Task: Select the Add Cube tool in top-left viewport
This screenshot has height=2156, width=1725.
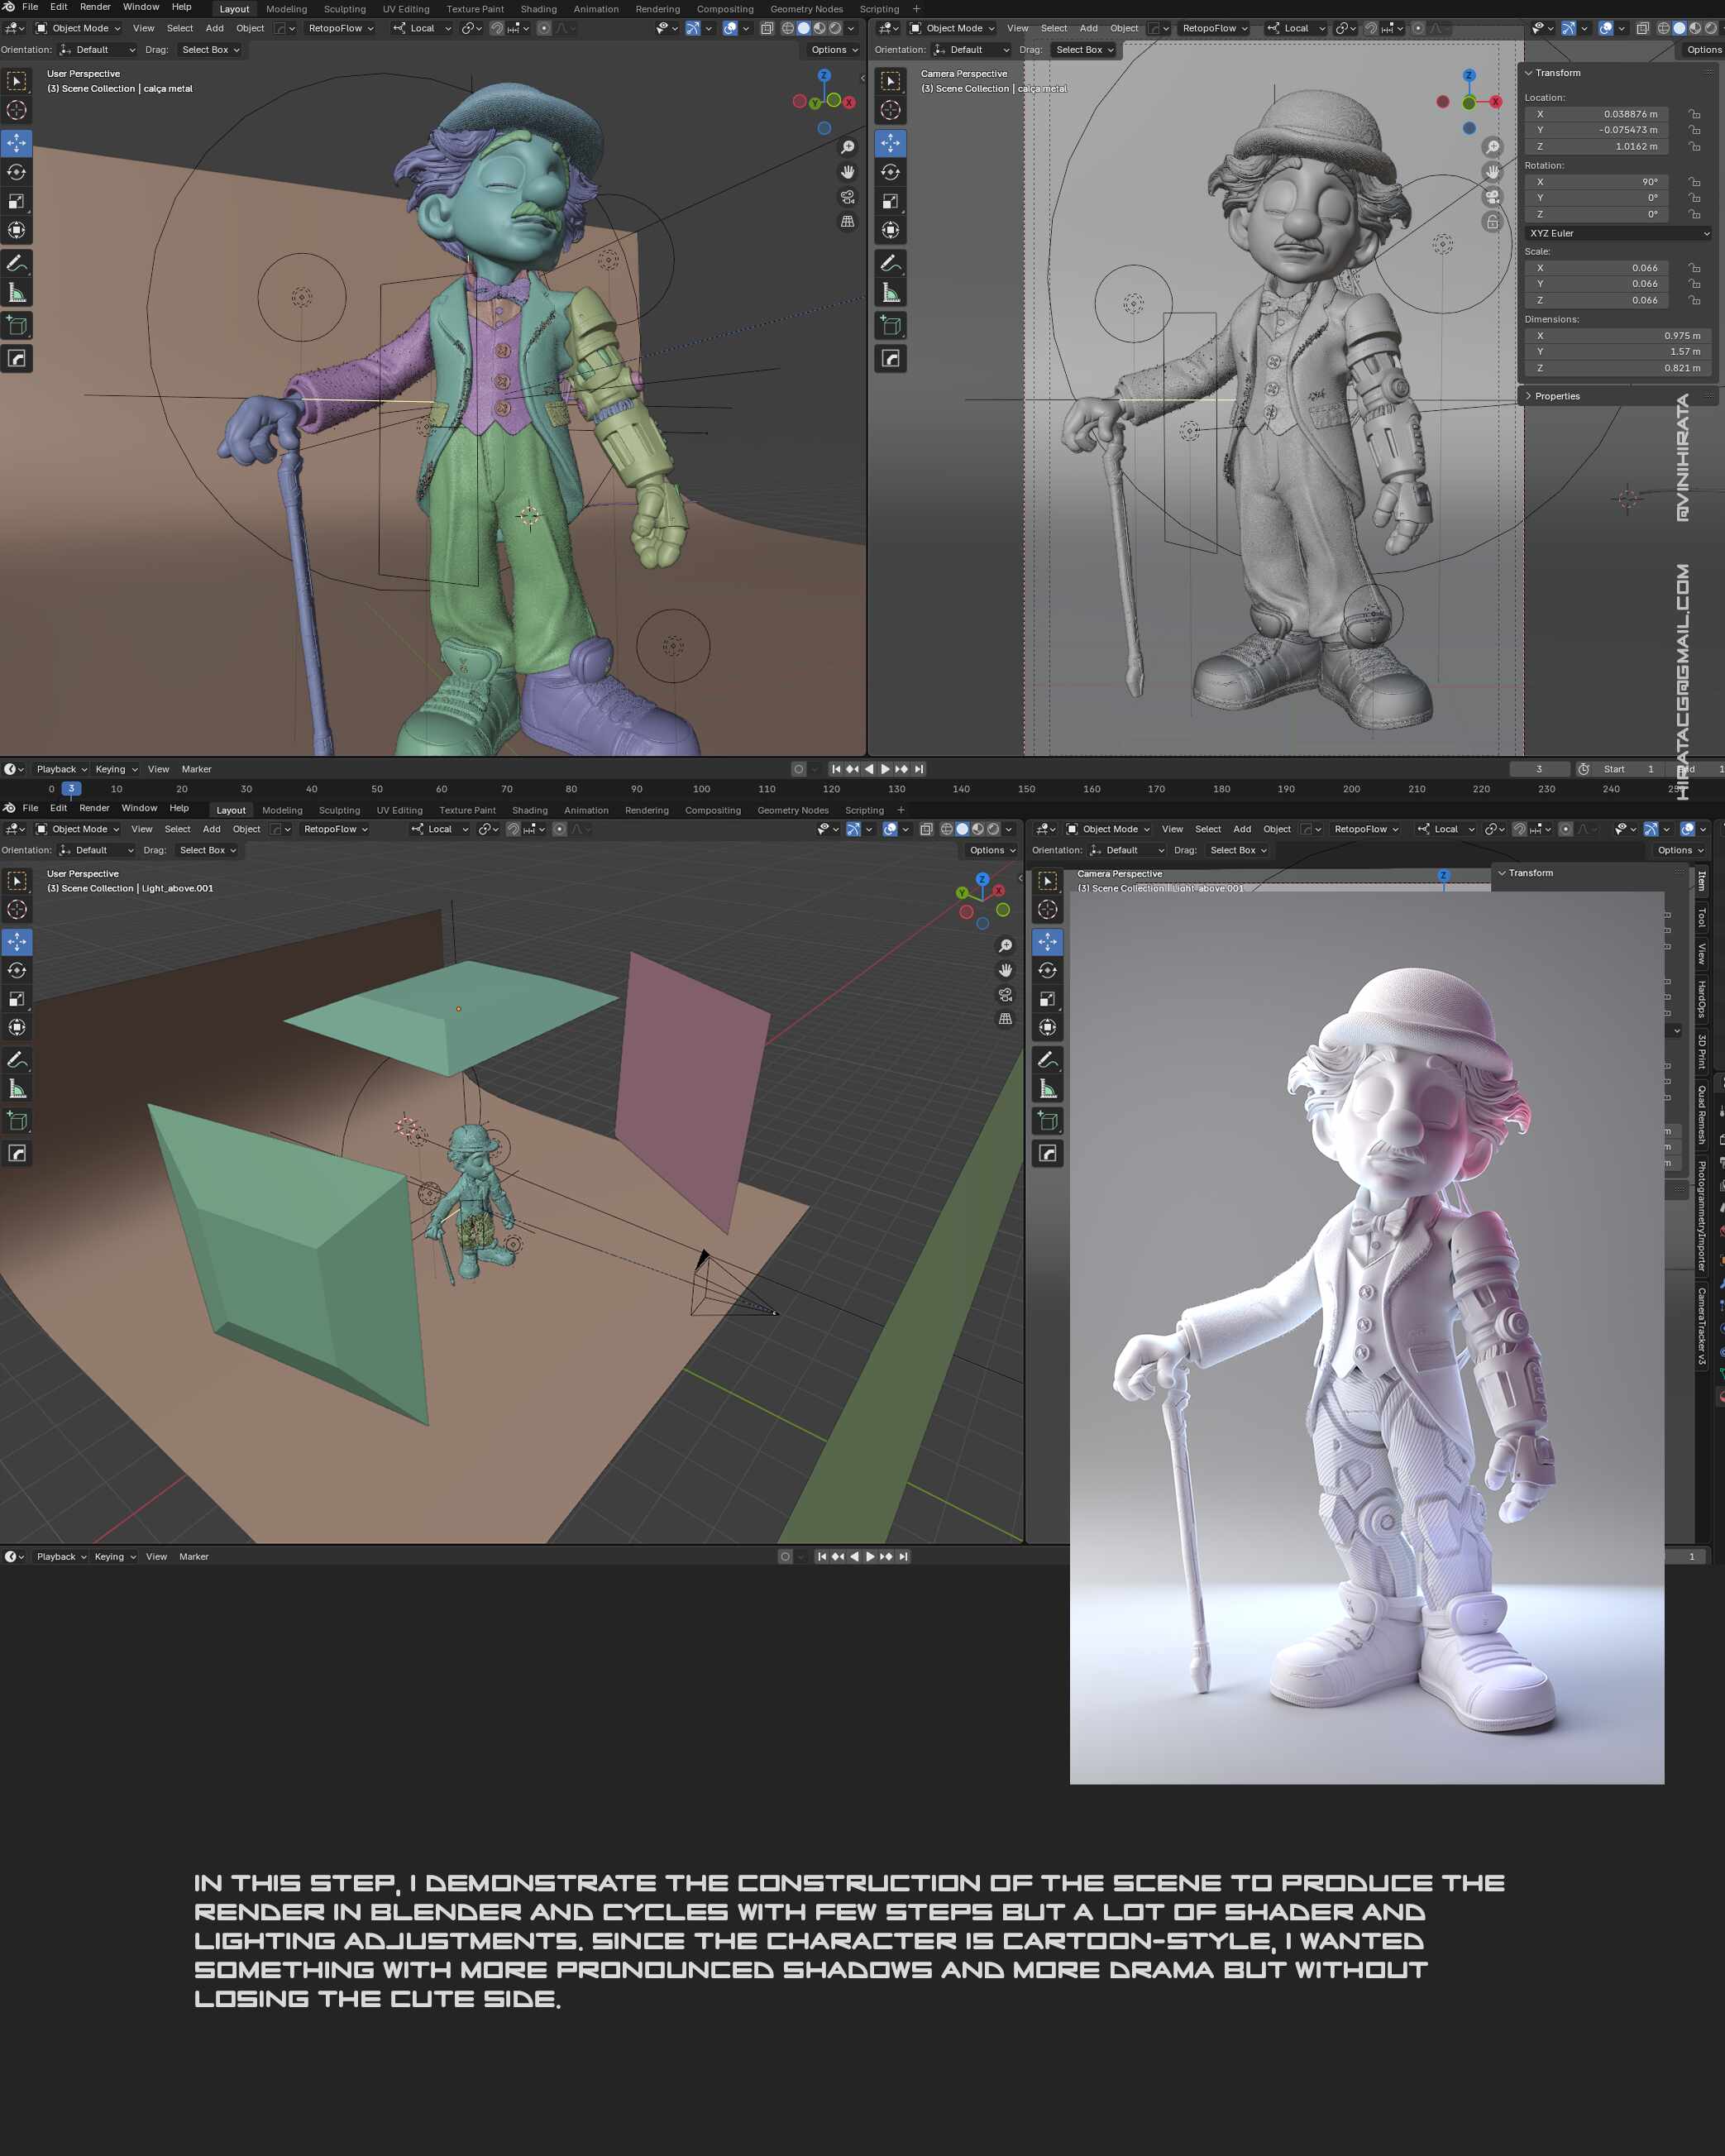Action: [17, 325]
